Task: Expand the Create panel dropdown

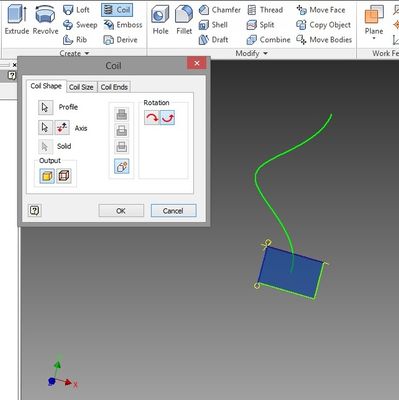Action: click(74, 53)
